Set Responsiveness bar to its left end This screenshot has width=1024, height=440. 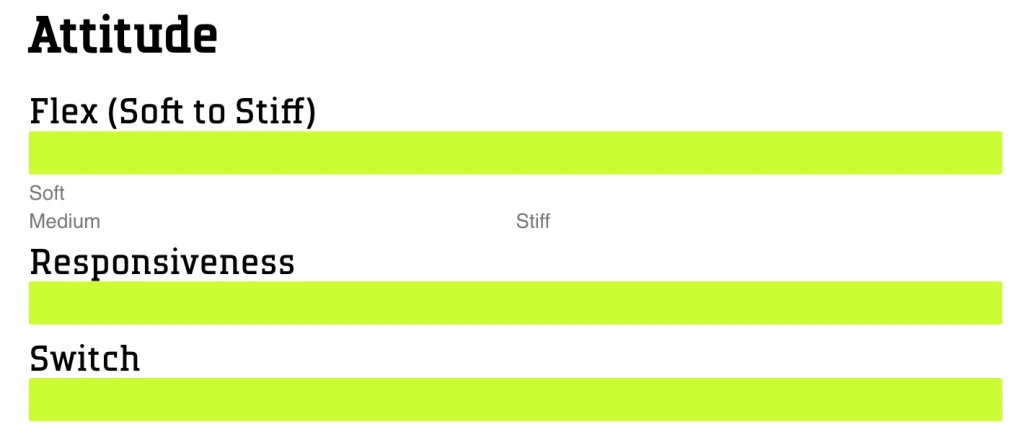(32, 303)
